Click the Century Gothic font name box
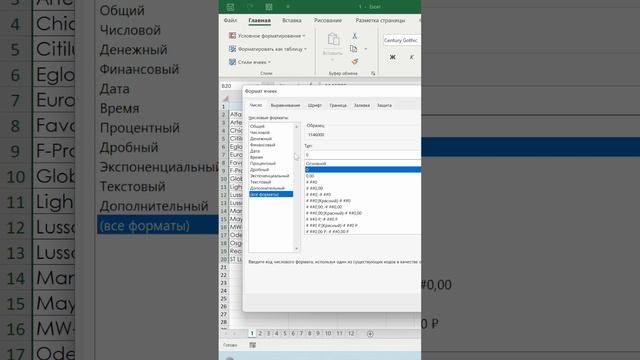 (x=402, y=40)
